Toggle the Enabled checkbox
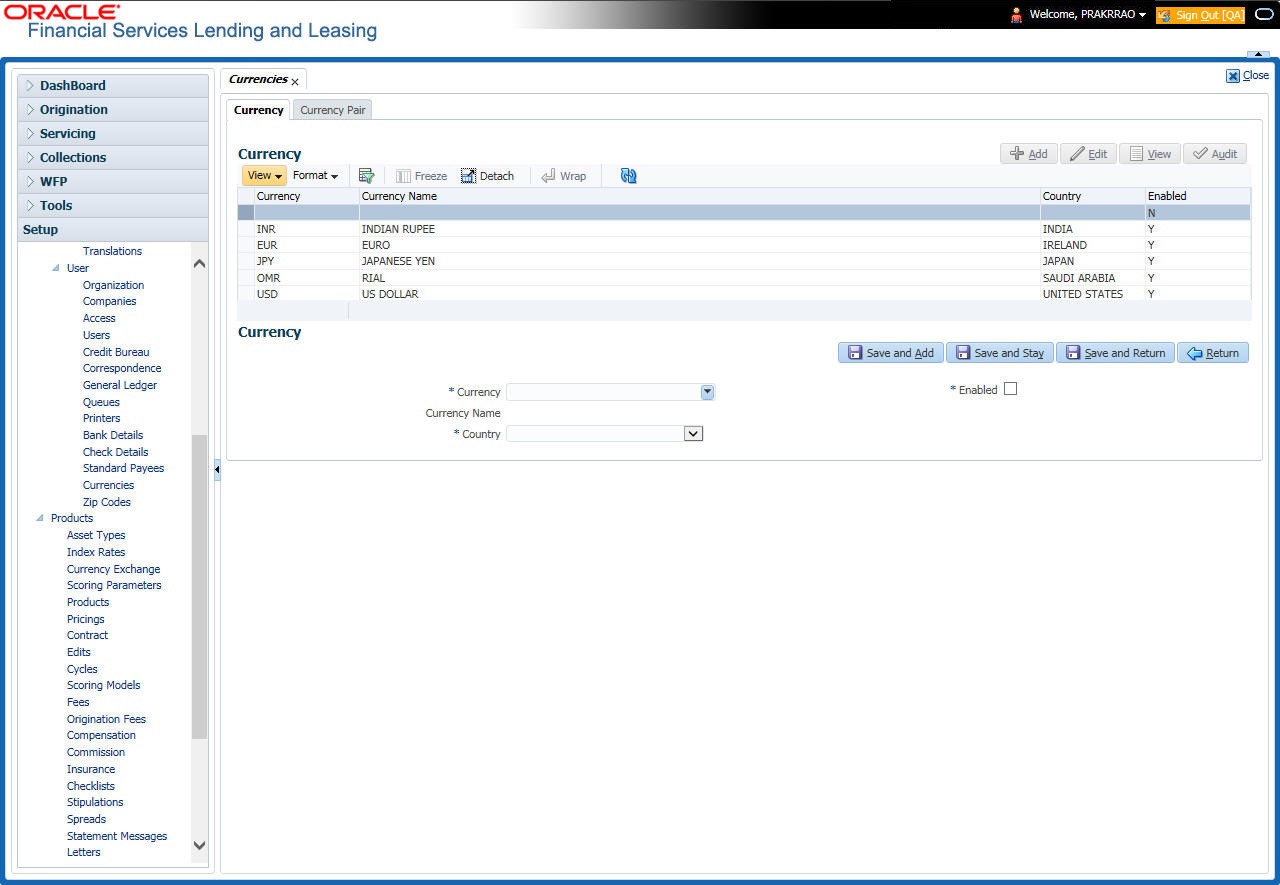The width and height of the screenshot is (1280, 885). [1010, 389]
